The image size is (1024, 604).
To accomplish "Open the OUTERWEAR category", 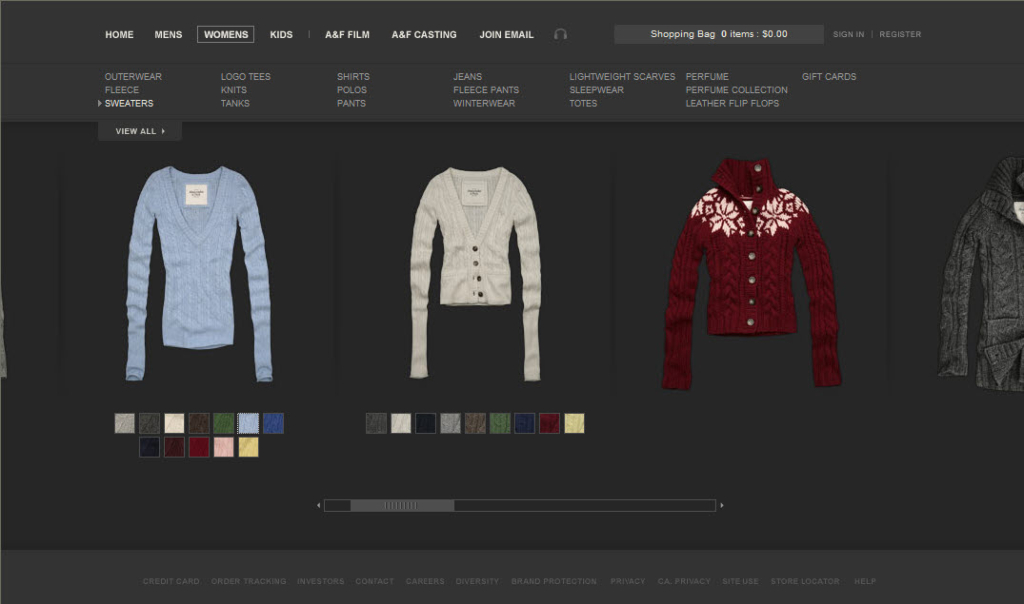I will pos(133,76).
